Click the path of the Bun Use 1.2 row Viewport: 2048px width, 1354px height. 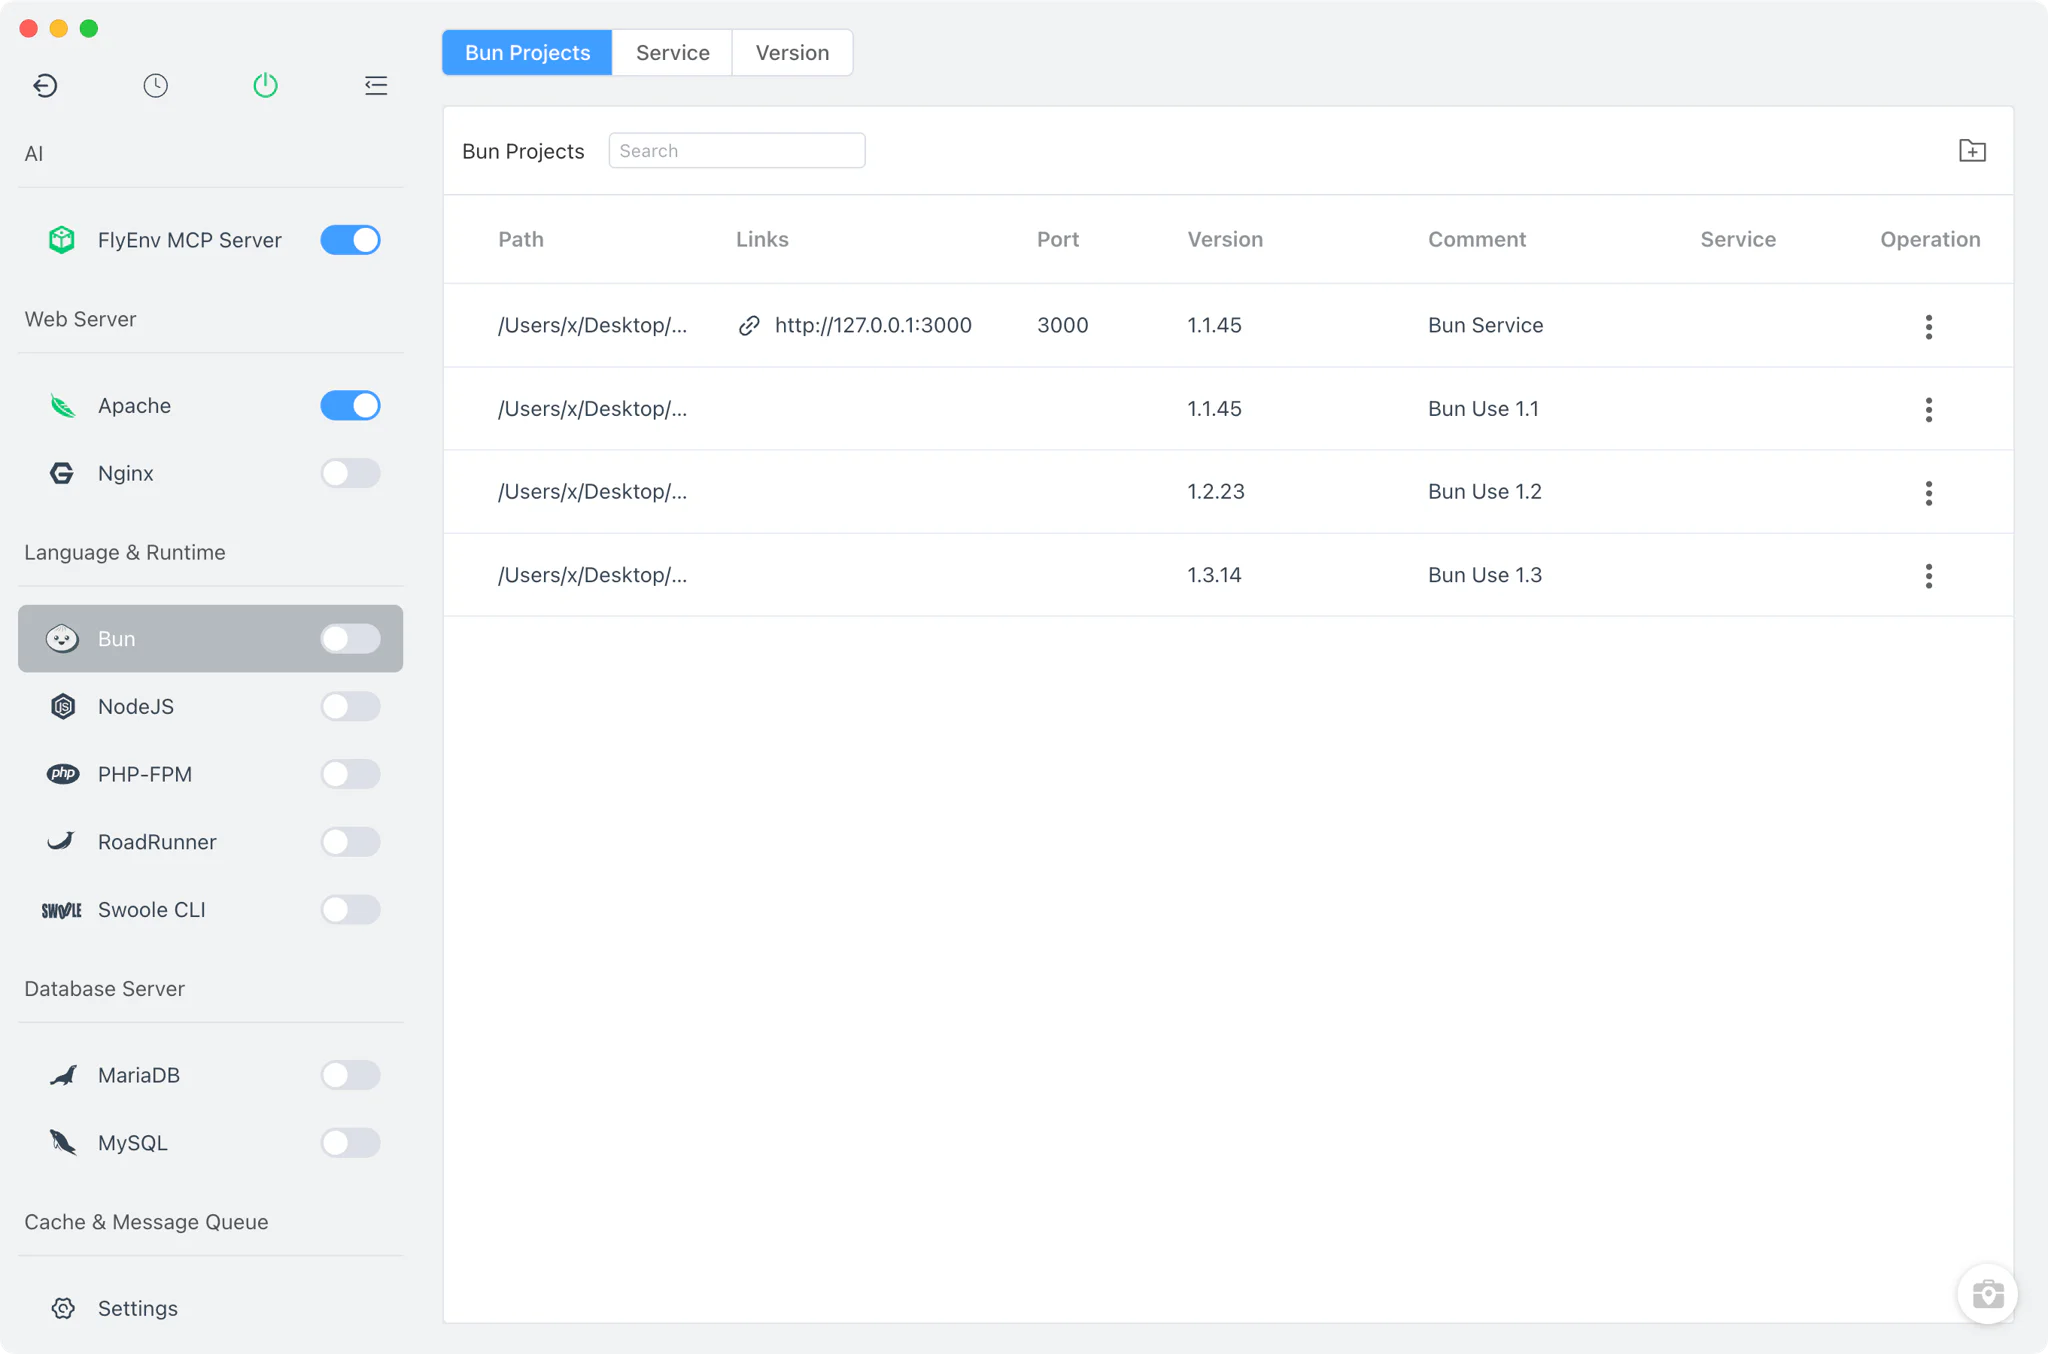pyautogui.click(x=592, y=491)
